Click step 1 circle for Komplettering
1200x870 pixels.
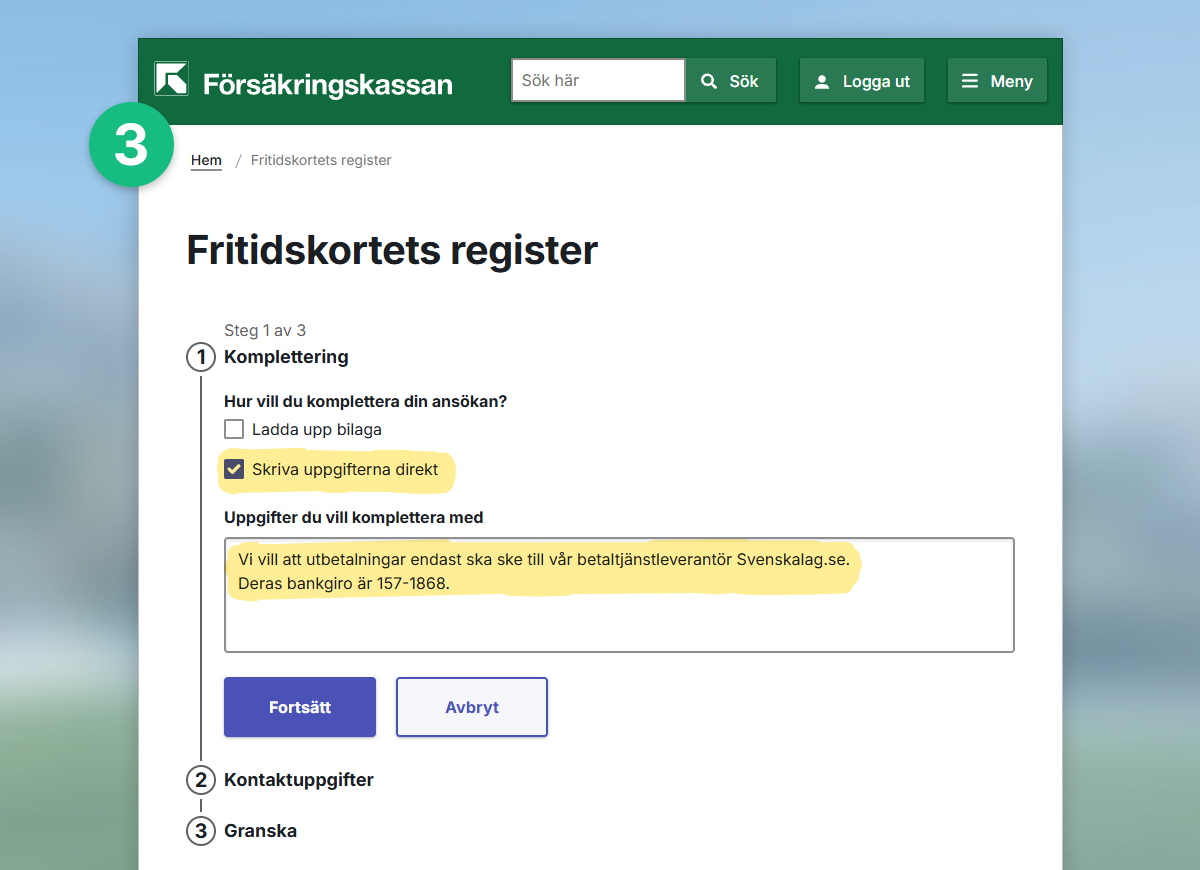coord(201,357)
